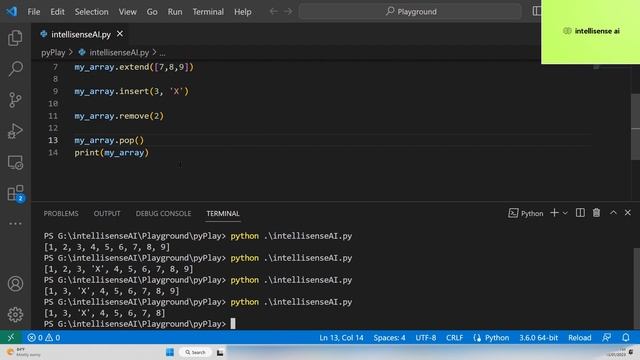This screenshot has height=360, width=640.
Task: Click the VS Code logo icon
Action: 11,11
